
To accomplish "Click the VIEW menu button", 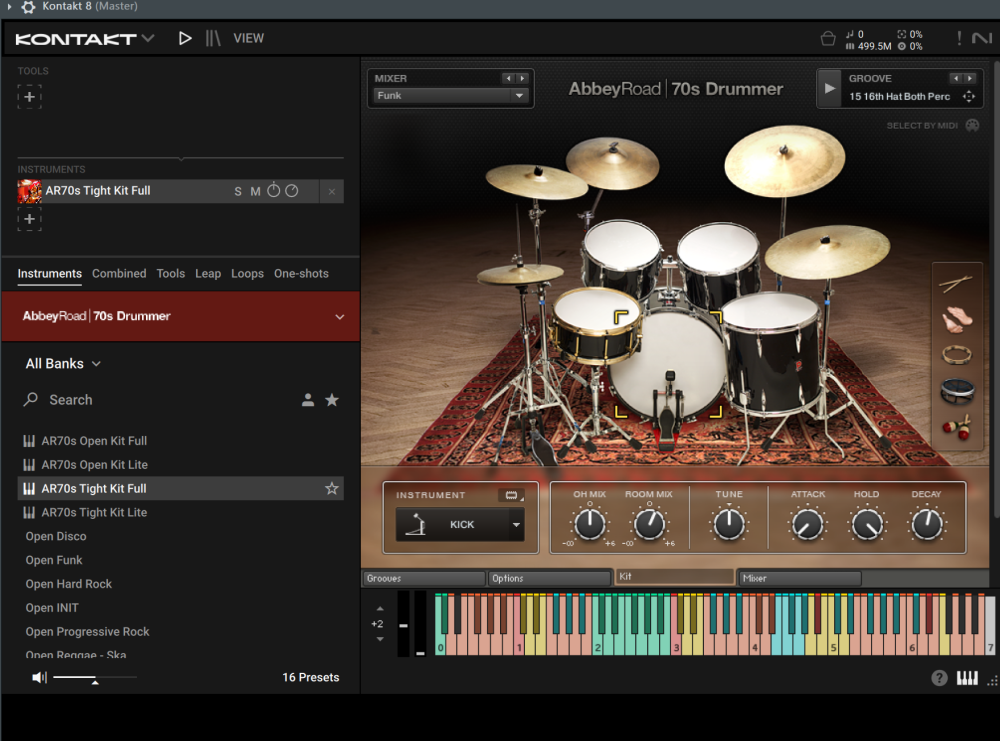I will click(x=248, y=38).
